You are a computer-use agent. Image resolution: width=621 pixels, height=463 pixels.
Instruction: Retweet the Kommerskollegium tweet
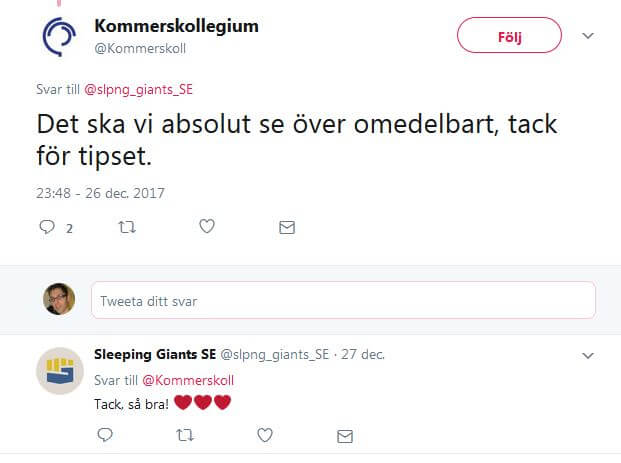127,227
